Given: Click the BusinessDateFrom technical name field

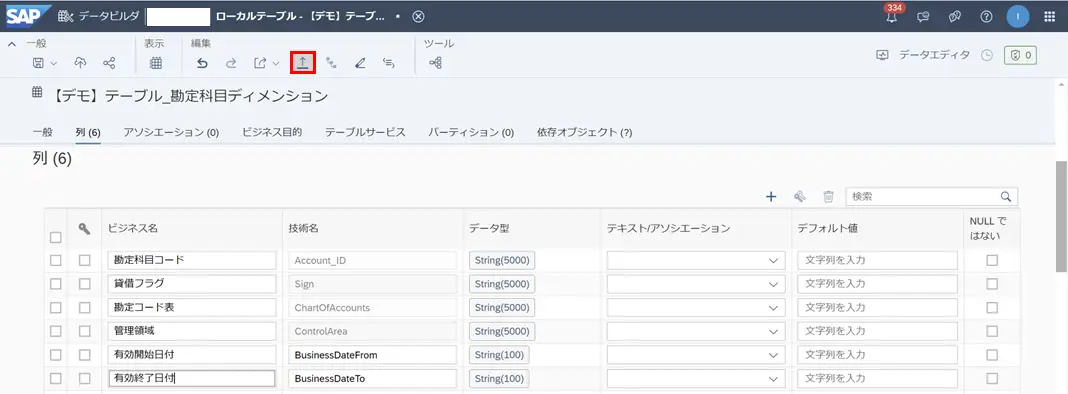Looking at the screenshot, I should [x=373, y=355].
